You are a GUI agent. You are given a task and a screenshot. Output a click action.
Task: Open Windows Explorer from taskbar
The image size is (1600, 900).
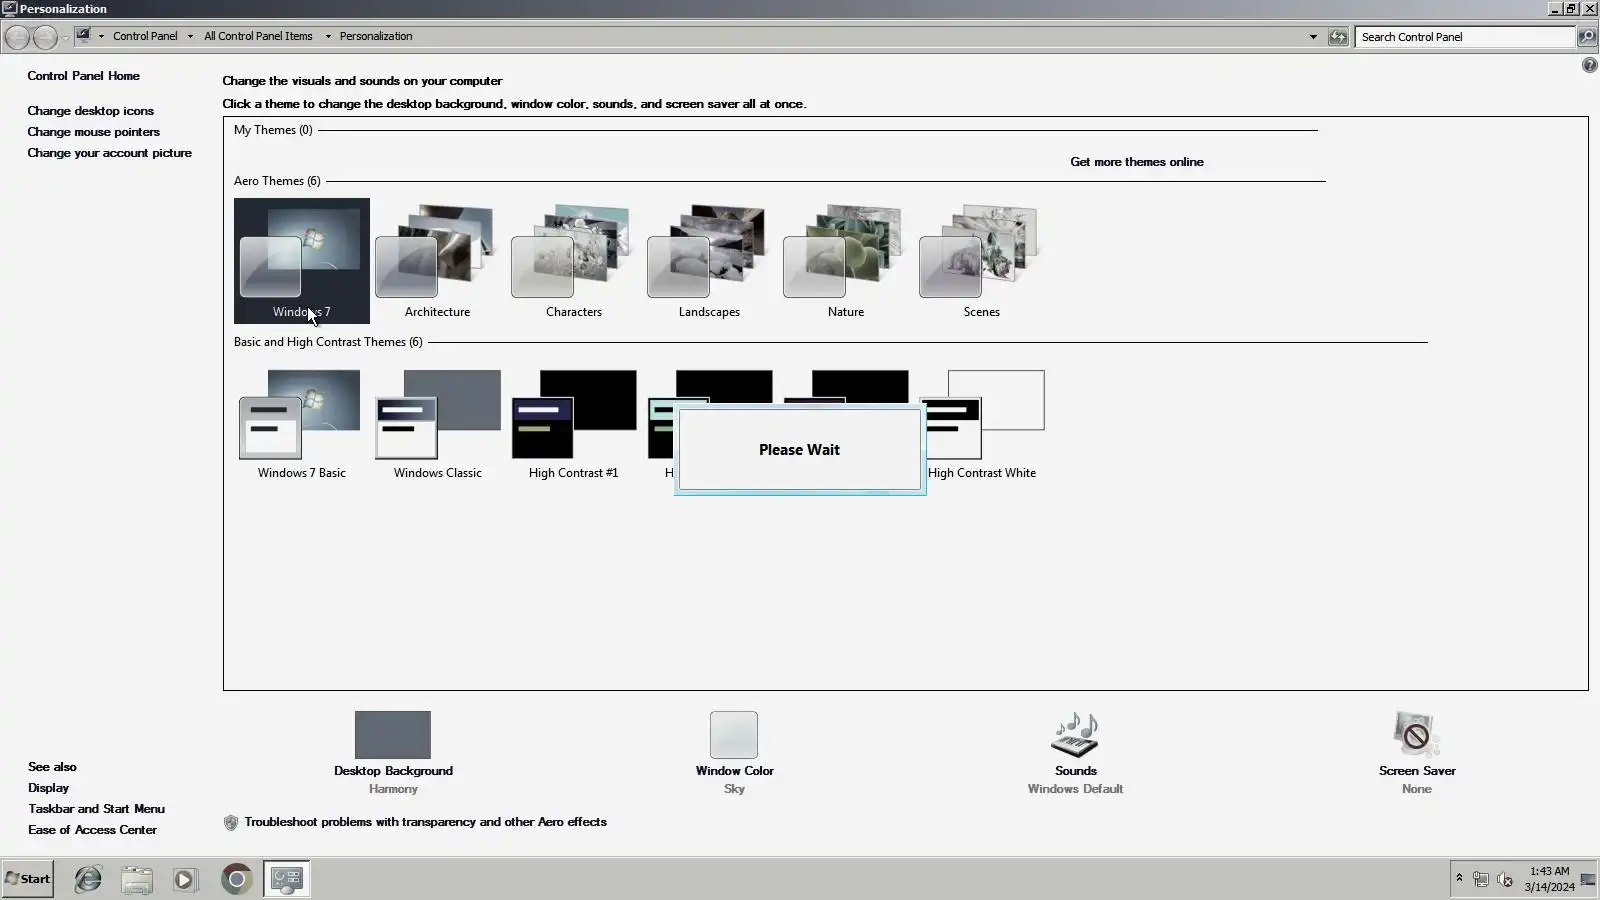pyautogui.click(x=137, y=879)
